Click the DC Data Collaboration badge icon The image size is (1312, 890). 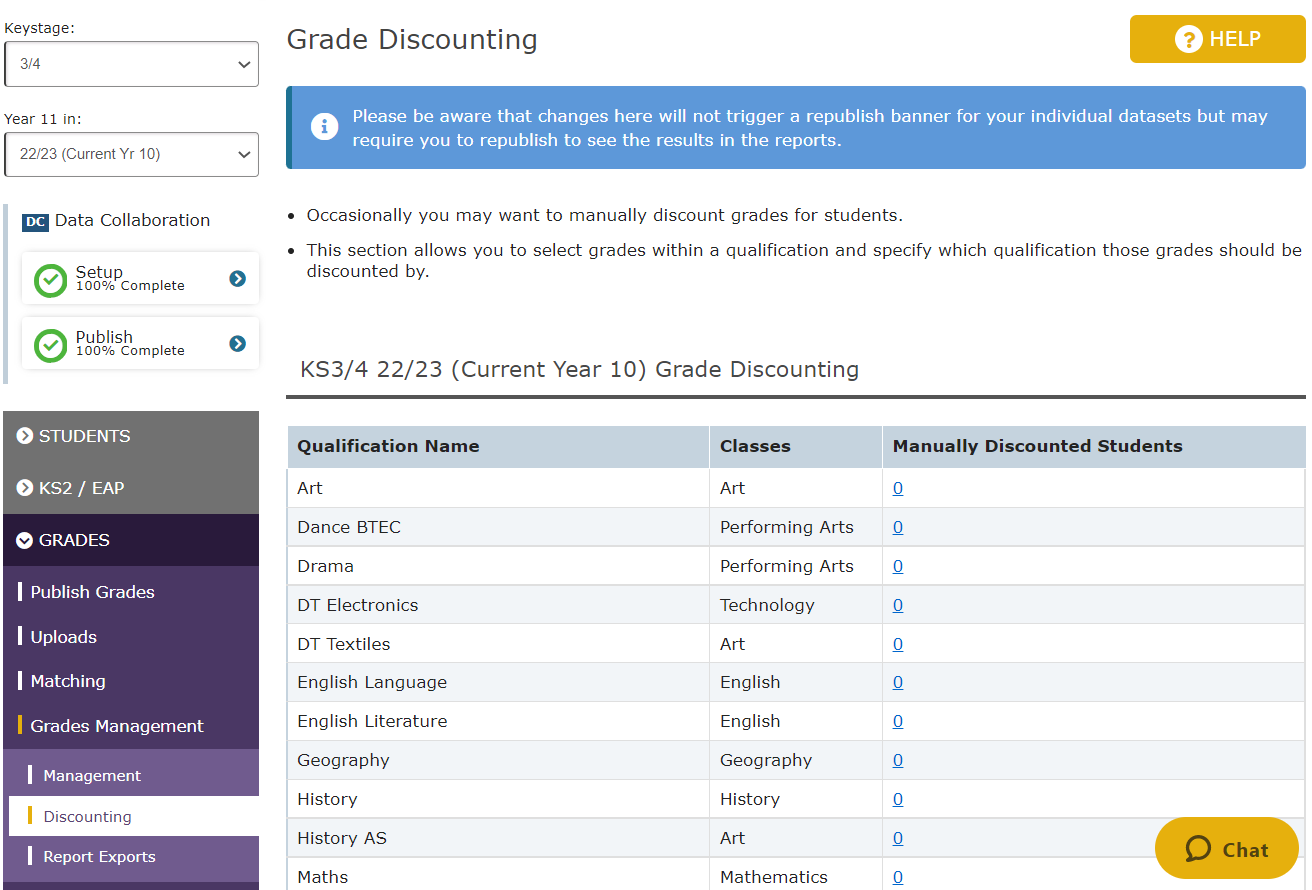(x=35, y=221)
